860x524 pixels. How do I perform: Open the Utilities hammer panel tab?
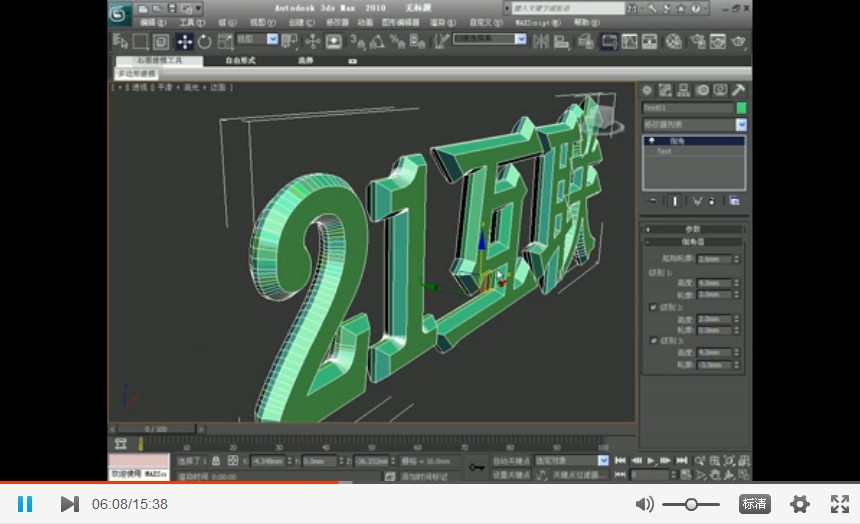click(x=738, y=90)
